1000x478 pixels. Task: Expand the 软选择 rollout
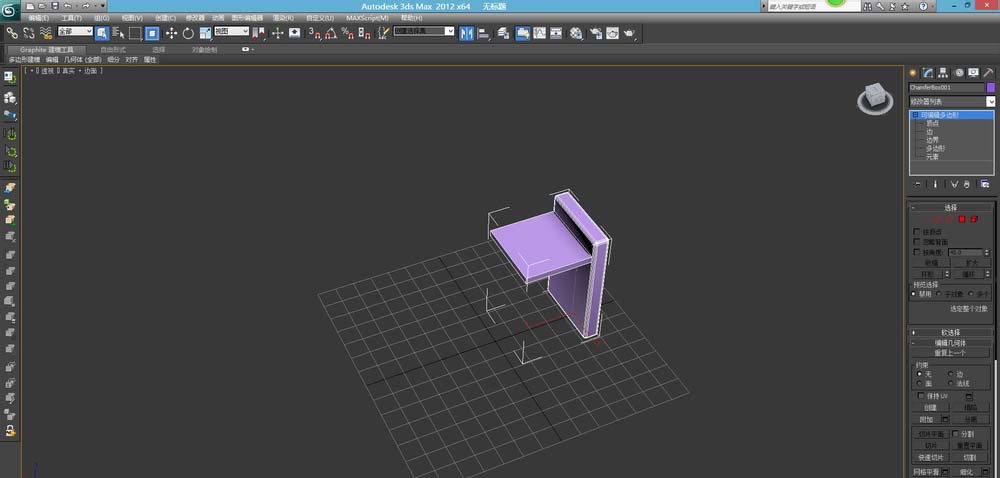tap(951, 333)
